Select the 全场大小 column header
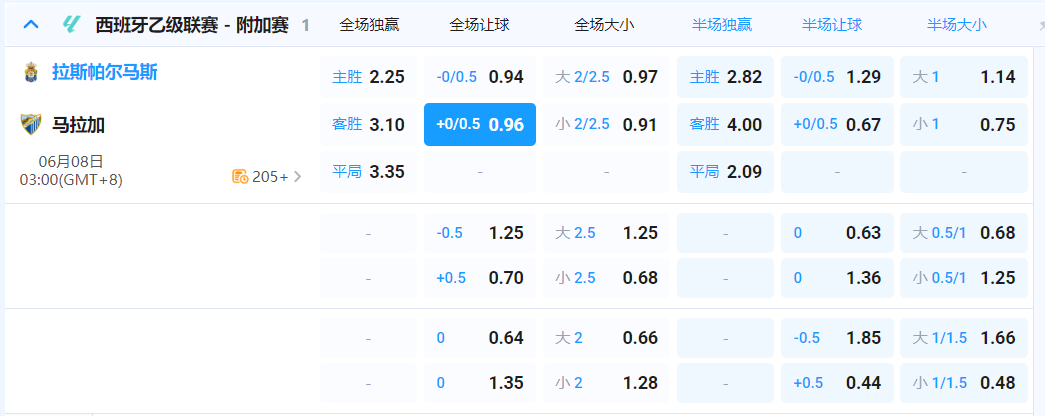This screenshot has height=416, width=1045. pos(604,25)
